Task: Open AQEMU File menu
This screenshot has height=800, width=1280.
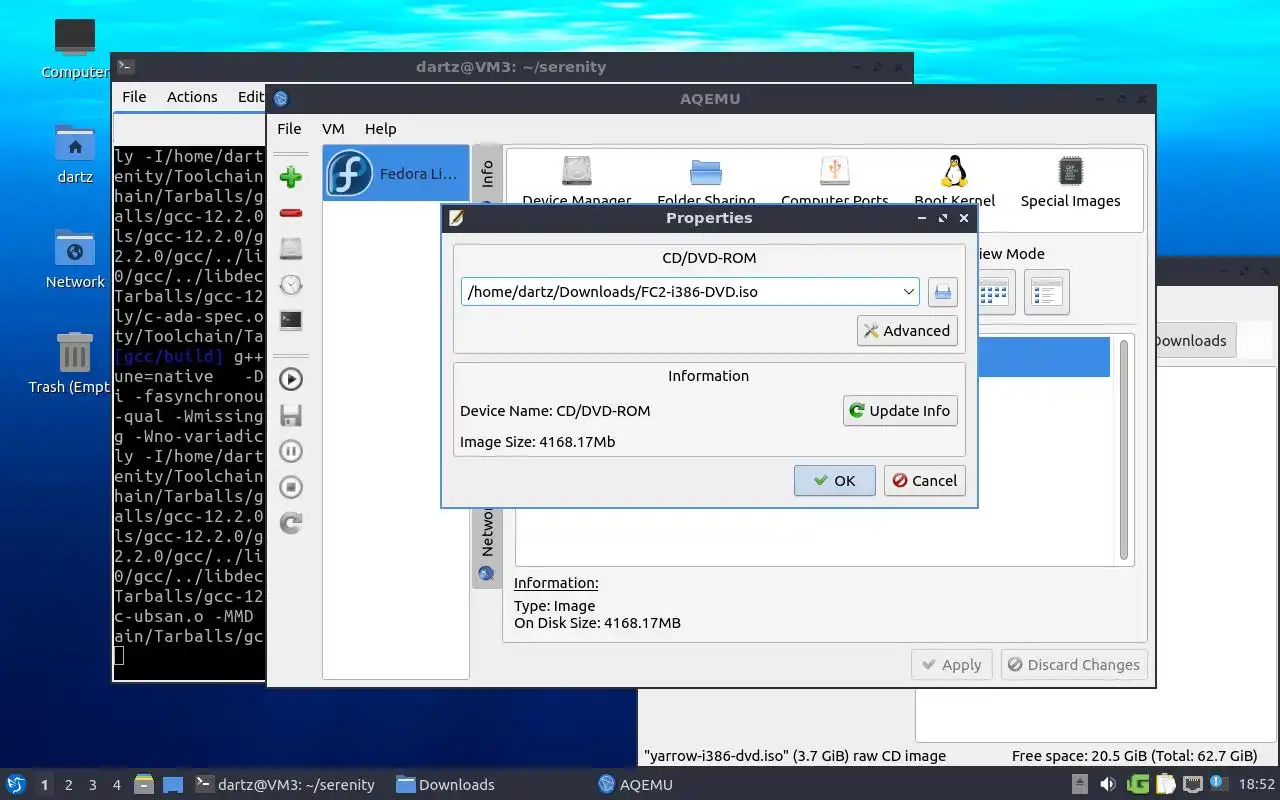Action: click(289, 128)
